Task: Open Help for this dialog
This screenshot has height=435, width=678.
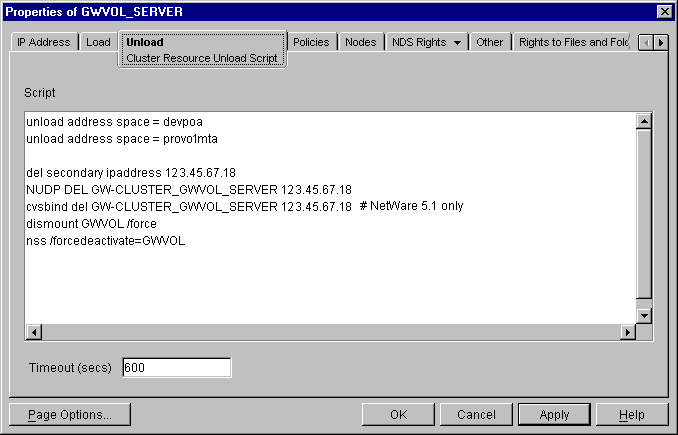Action: tap(631, 415)
